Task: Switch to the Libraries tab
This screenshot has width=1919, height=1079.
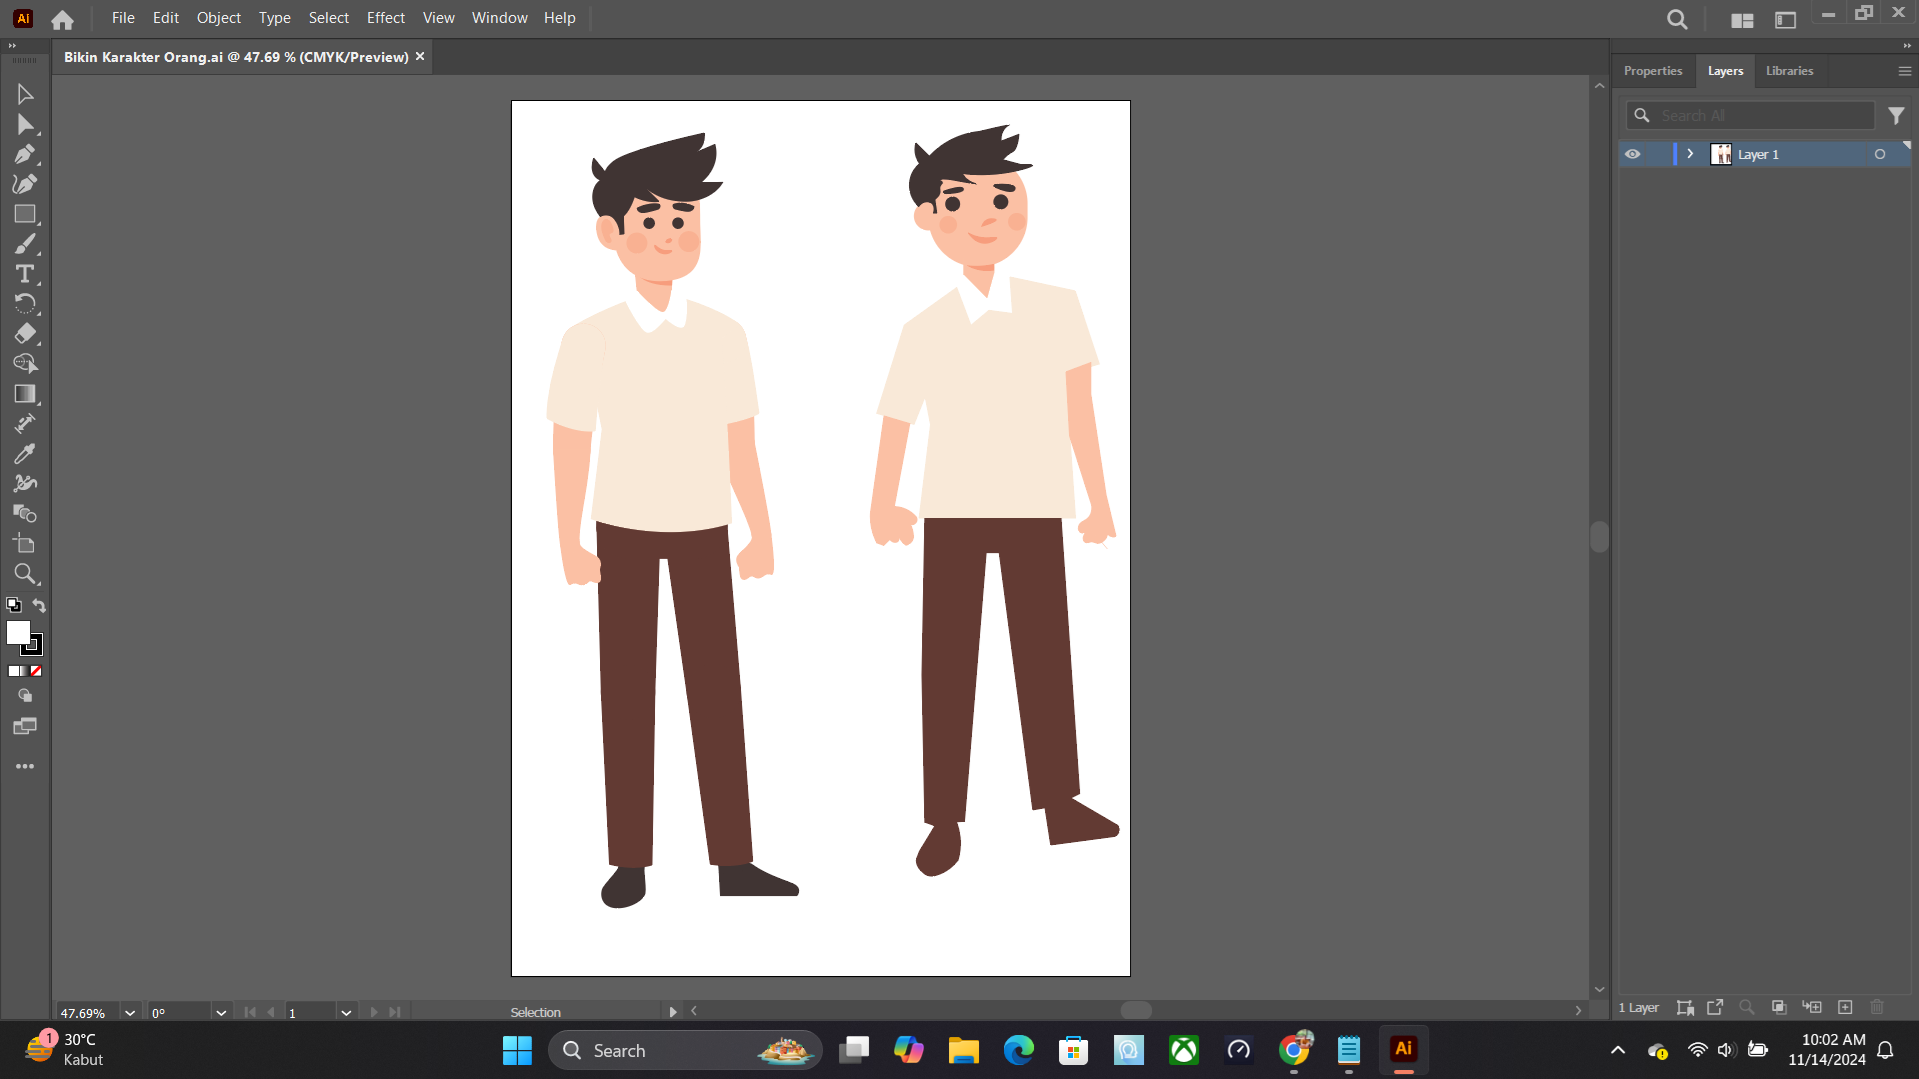Action: 1789,71
